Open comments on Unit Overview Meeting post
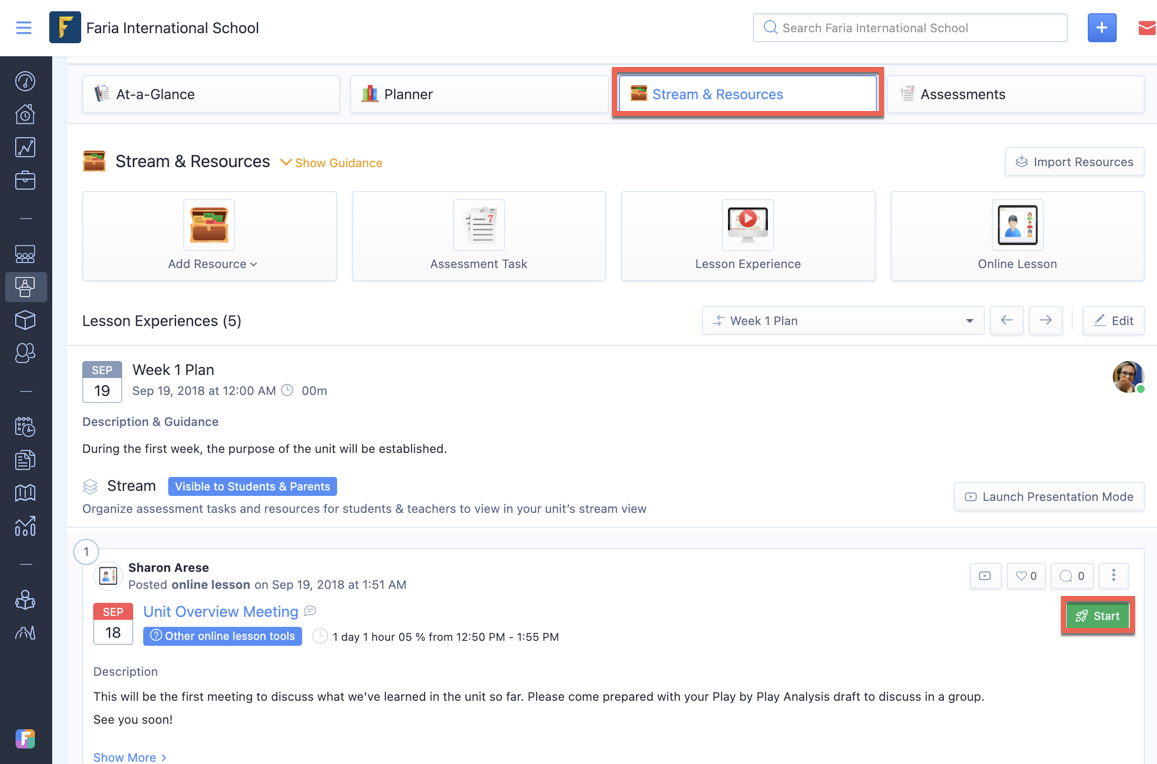Image resolution: width=1157 pixels, height=764 pixels. pyautogui.click(x=1072, y=576)
